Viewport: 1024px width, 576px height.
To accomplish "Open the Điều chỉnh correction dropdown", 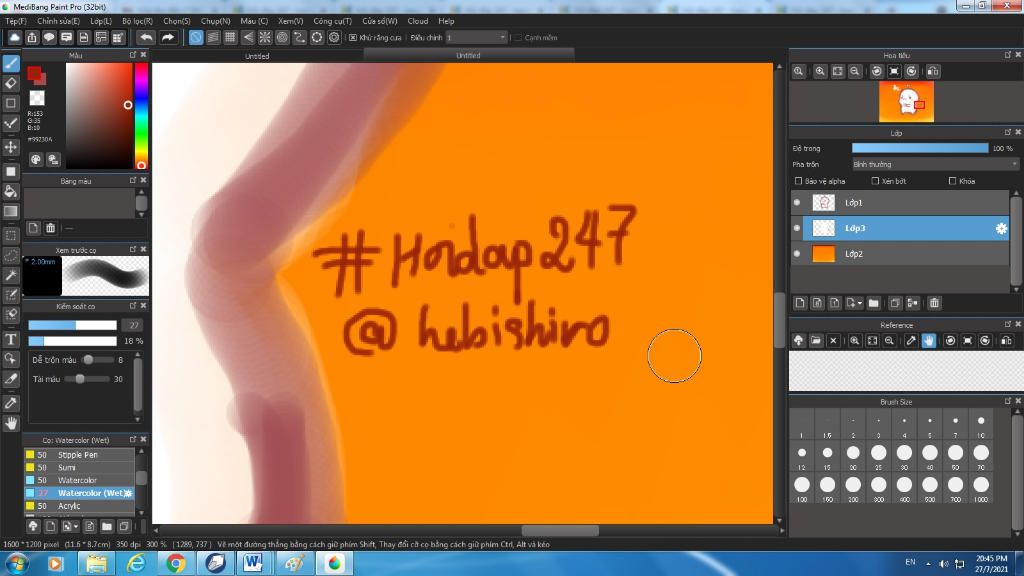I will pos(476,38).
